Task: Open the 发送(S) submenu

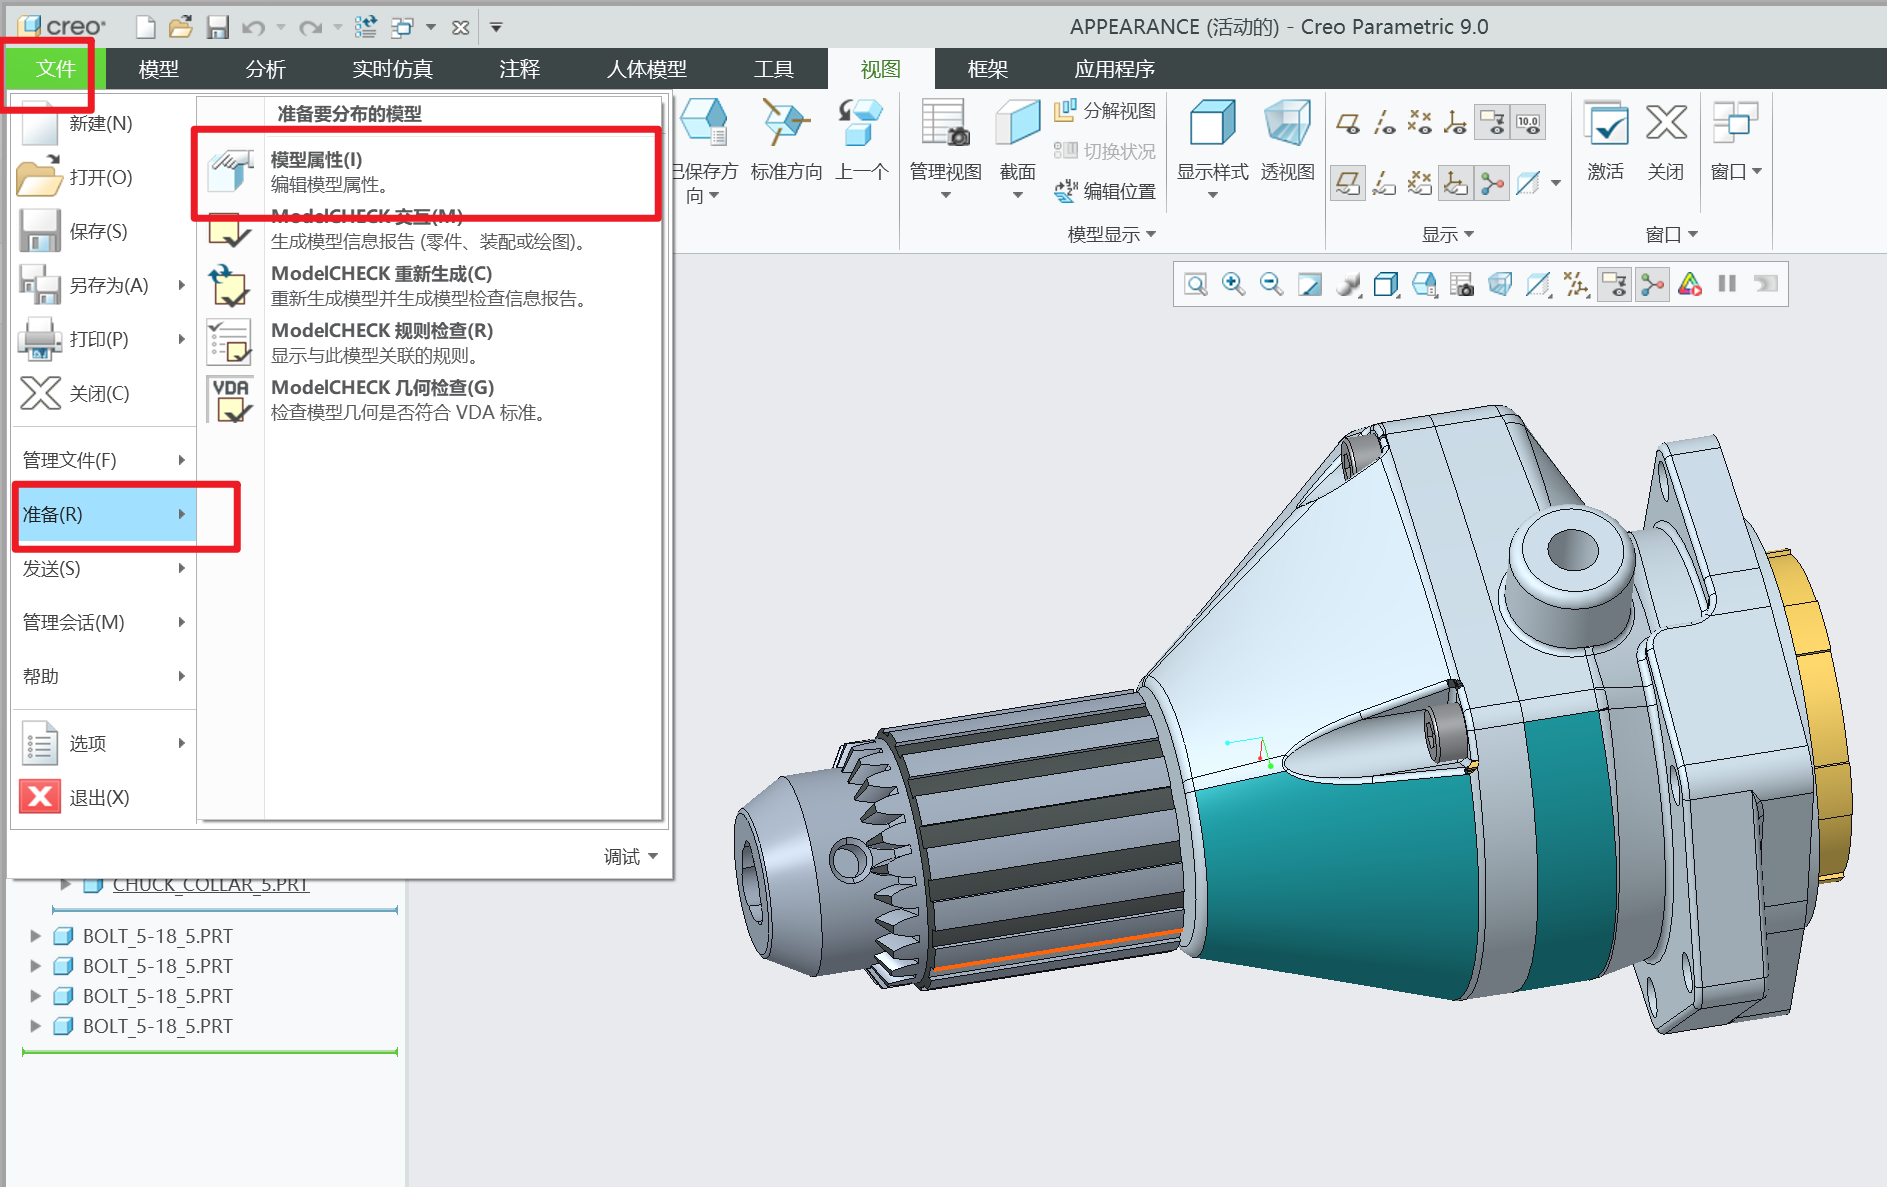Action: pos(103,568)
